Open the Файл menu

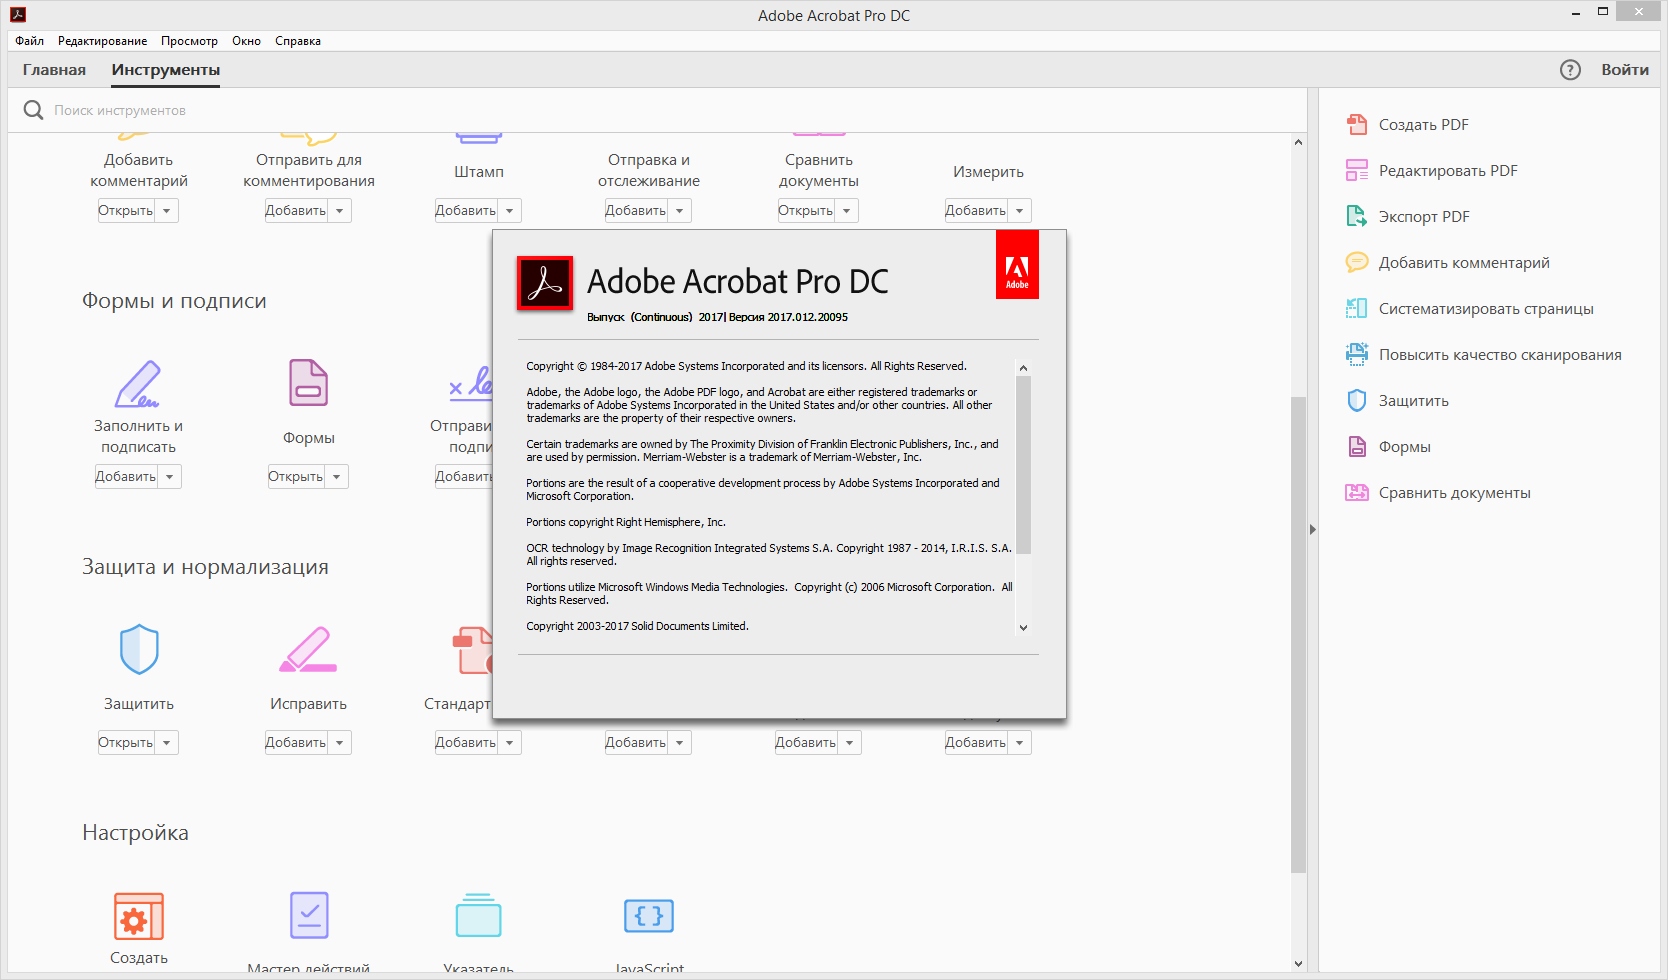[30, 41]
